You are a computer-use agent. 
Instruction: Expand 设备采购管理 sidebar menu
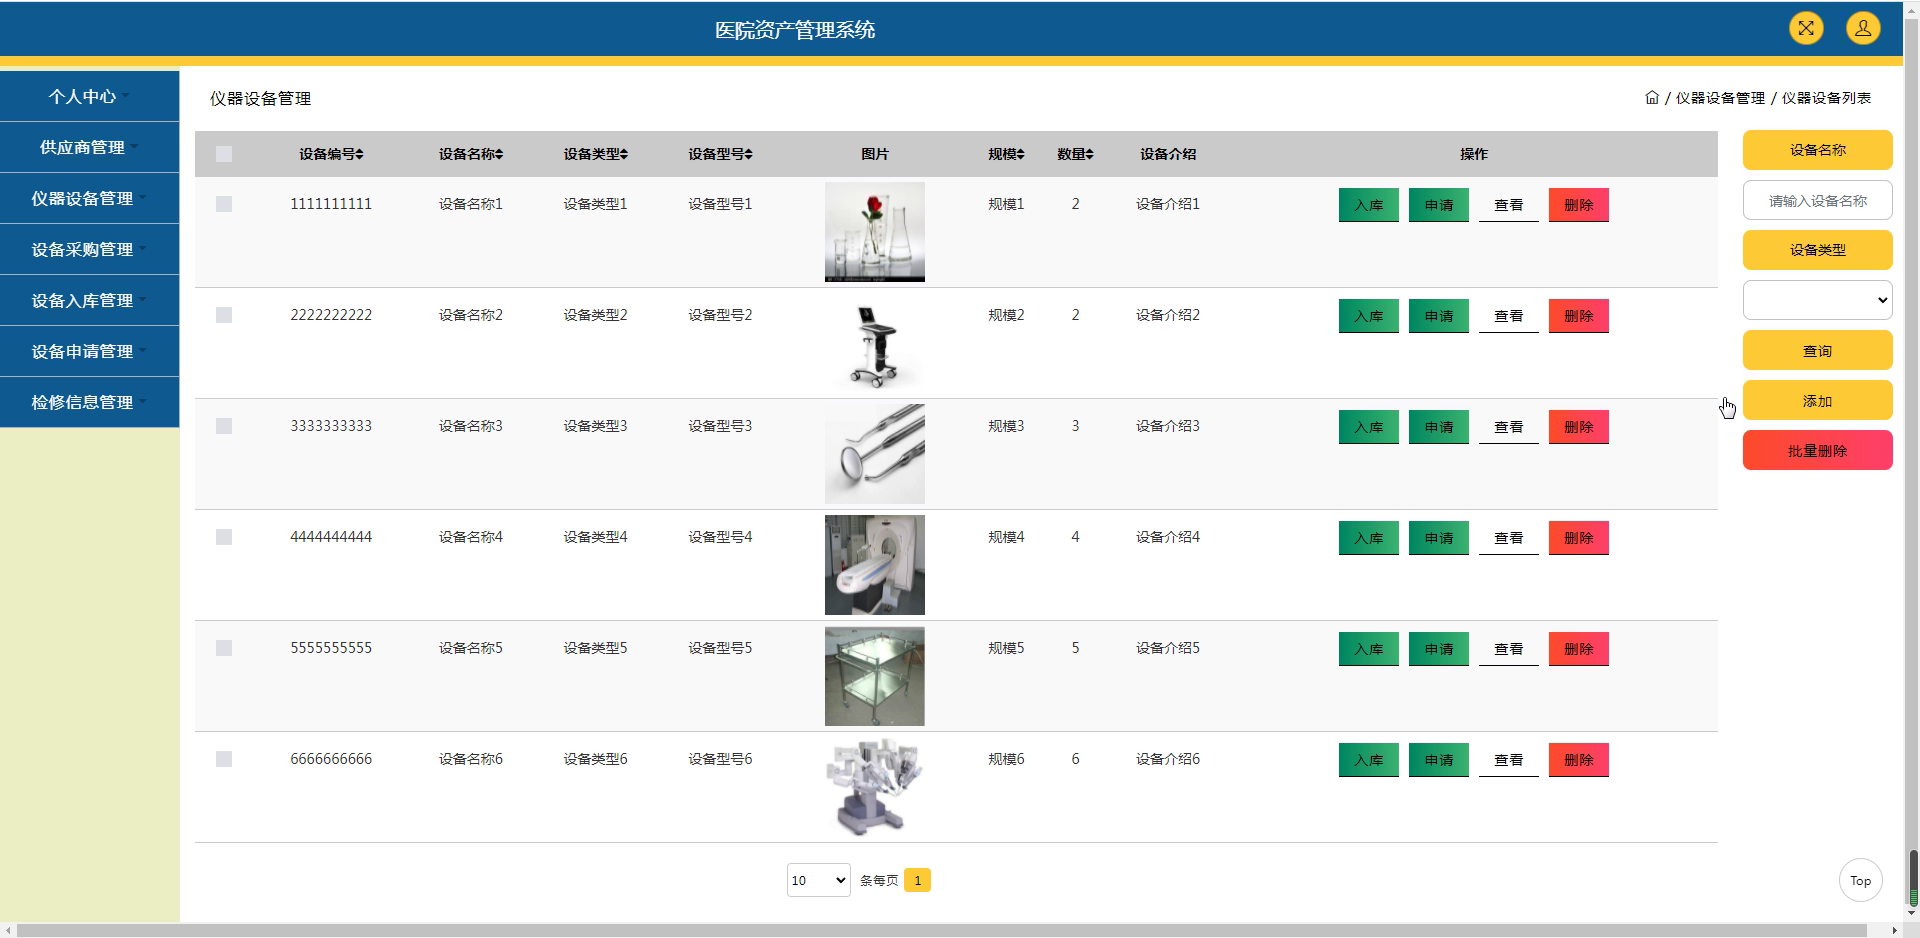pos(89,249)
